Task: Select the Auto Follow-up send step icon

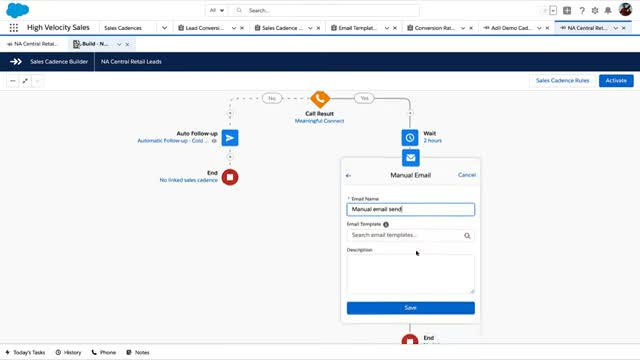Action: tap(230, 138)
